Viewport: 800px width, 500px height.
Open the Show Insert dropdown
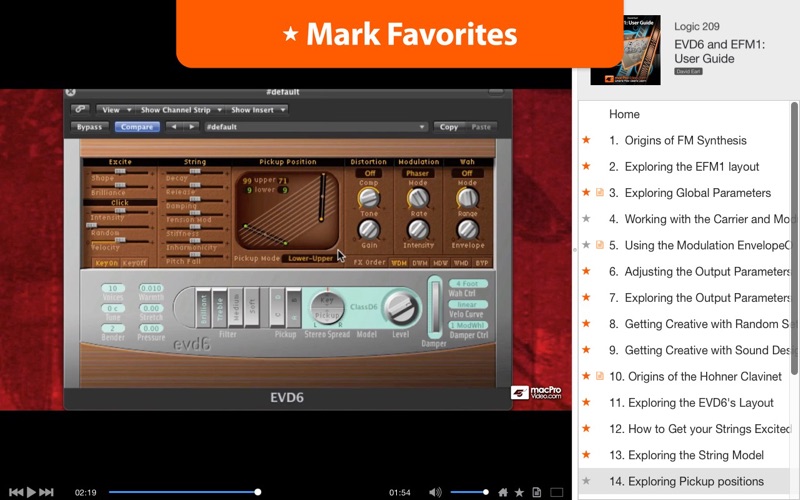(x=258, y=110)
